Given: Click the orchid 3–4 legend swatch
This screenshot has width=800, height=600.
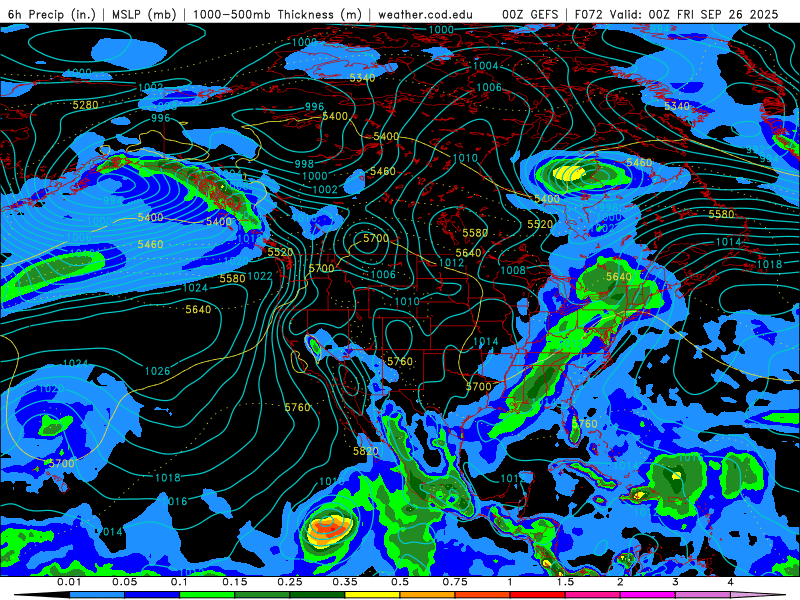Looking at the screenshot, I should (703, 595).
